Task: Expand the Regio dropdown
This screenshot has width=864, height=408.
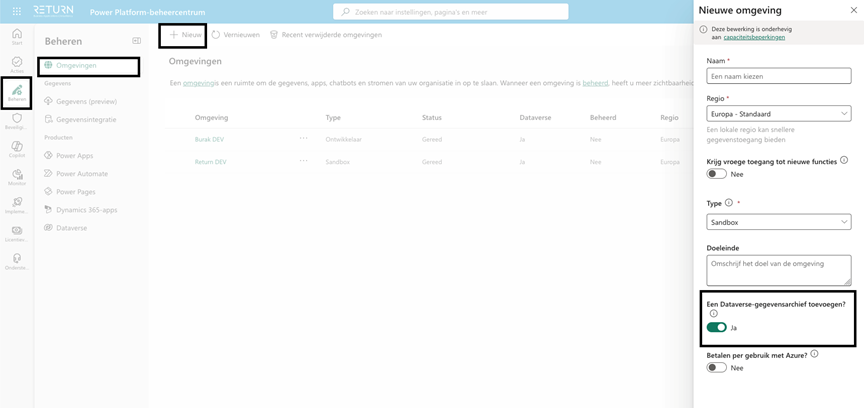Action: (778, 113)
